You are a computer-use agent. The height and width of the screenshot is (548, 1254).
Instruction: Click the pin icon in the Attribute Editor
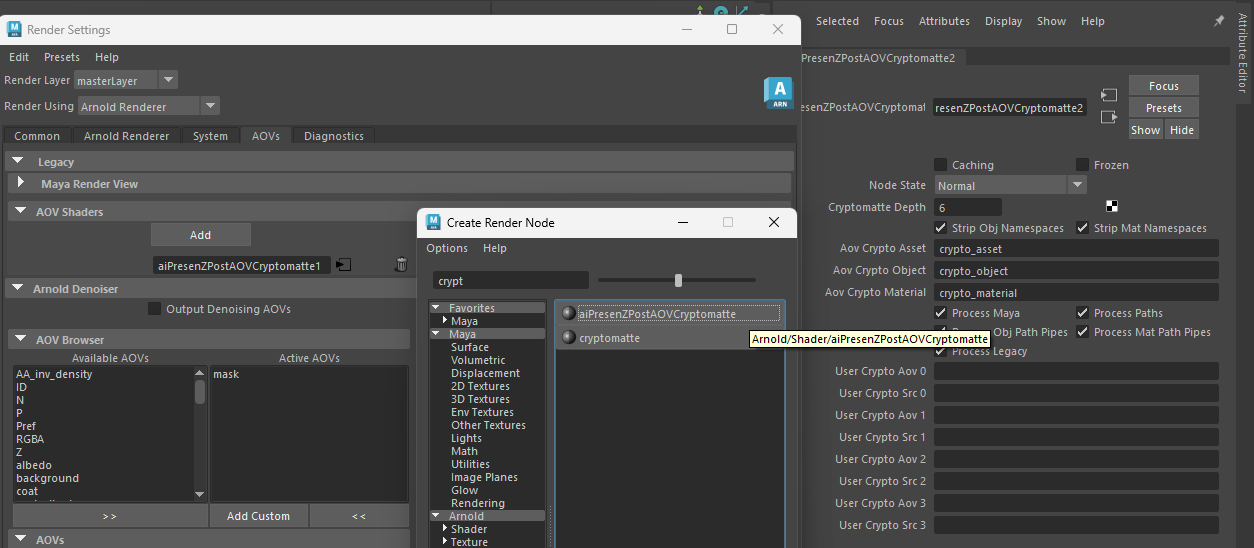1218,21
